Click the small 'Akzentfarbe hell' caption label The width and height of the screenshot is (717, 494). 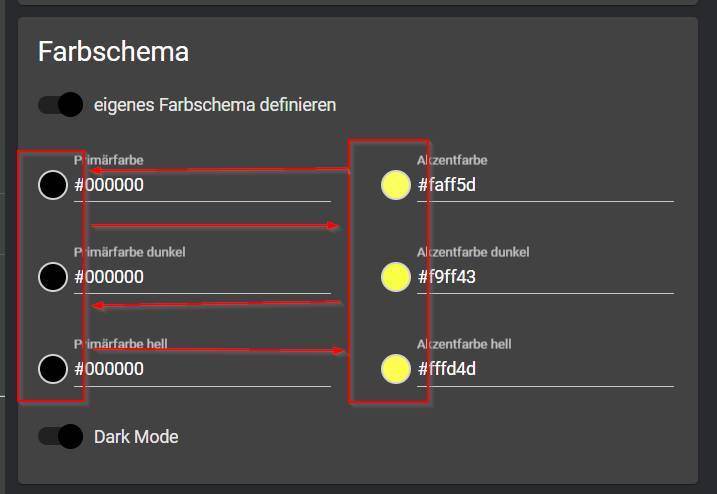pos(464,344)
